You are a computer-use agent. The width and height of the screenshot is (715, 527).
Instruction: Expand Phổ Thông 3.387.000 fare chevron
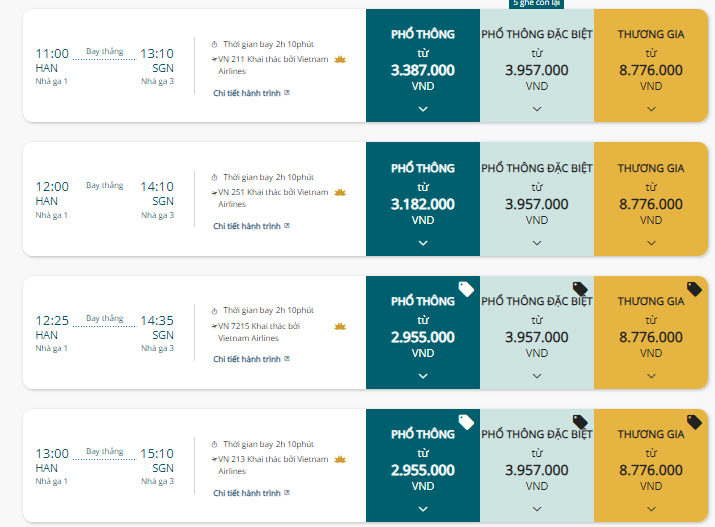[423, 109]
